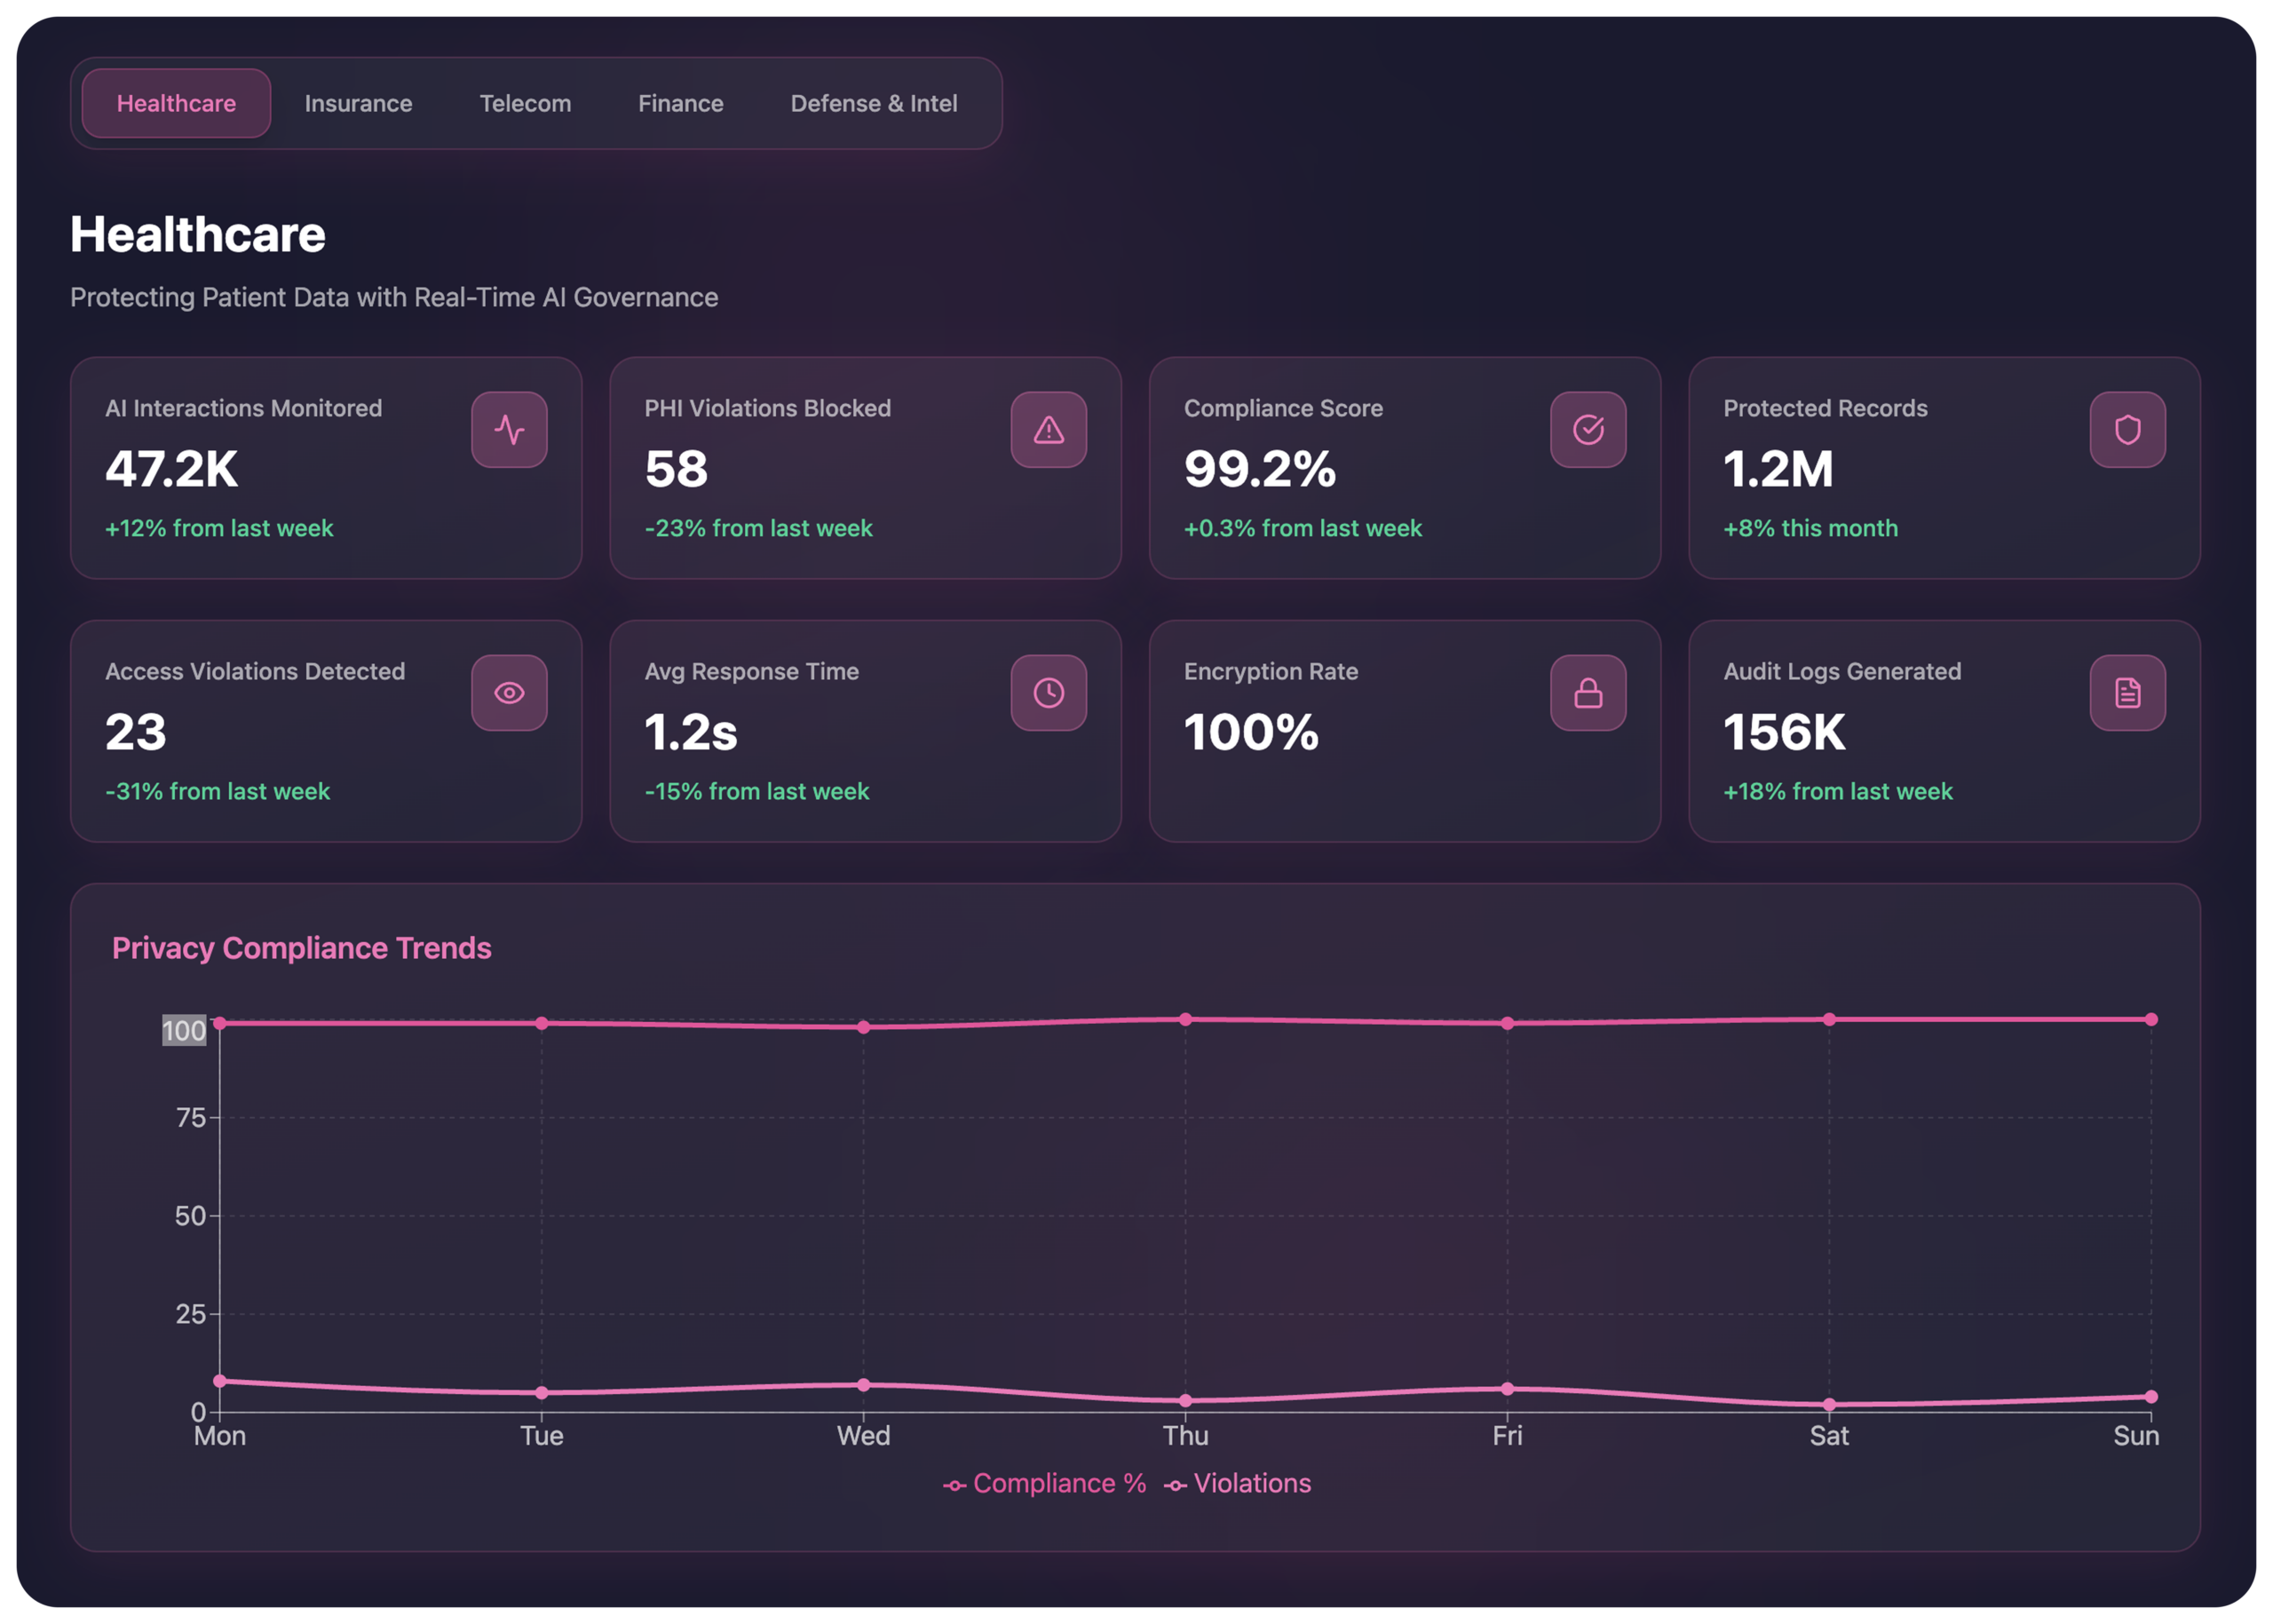Click the lock icon on Encryption Rate card
Image resolution: width=2273 pixels, height=1624 pixels.
(1587, 693)
